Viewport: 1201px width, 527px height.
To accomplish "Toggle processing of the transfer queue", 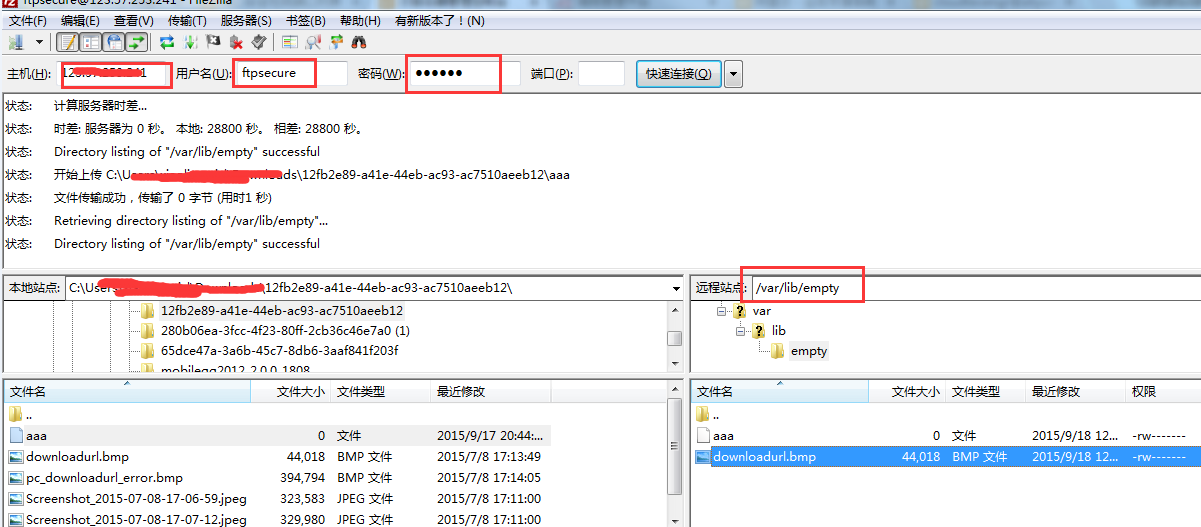I will click(x=190, y=42).
